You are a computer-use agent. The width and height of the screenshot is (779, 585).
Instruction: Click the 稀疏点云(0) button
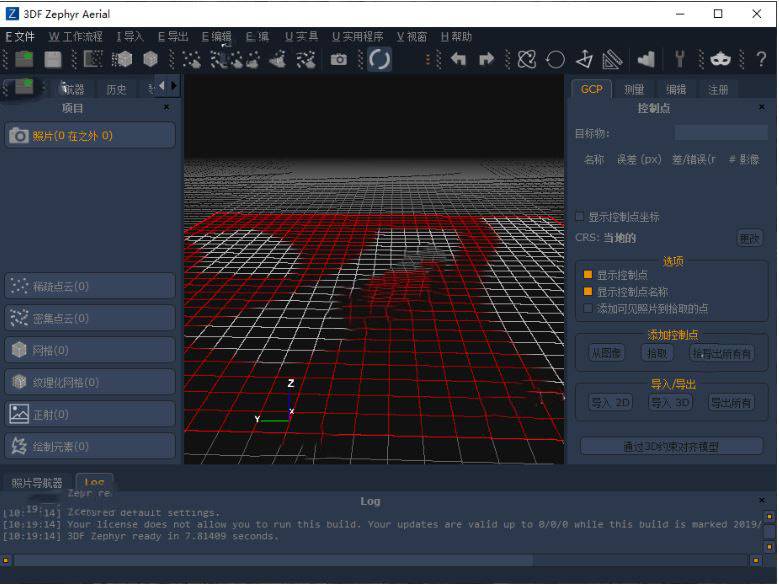pos(90,286)
